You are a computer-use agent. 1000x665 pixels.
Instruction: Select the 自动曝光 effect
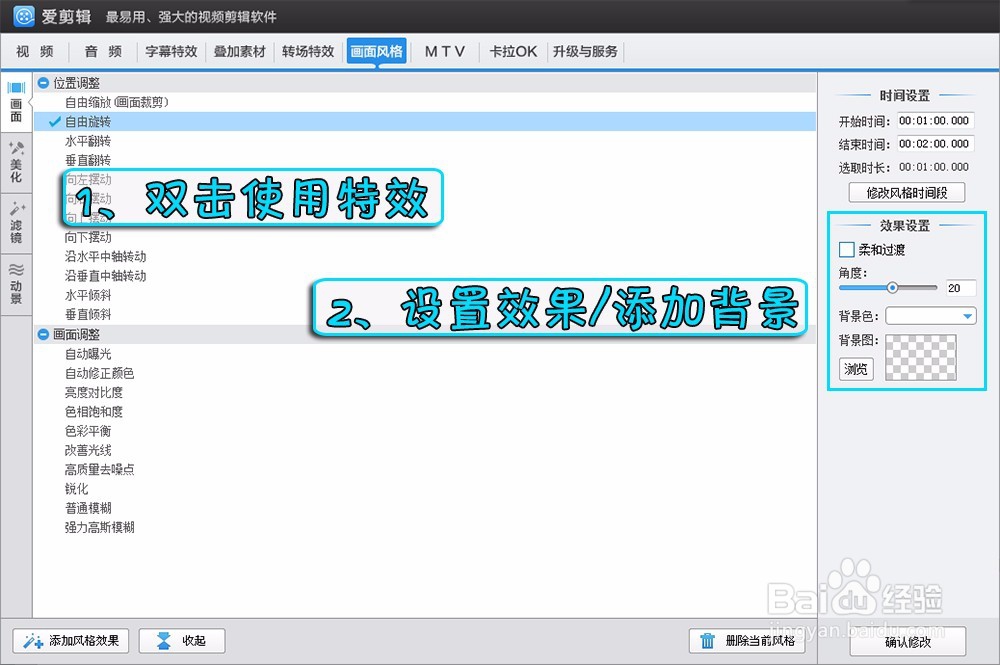(x=88, y=354)
